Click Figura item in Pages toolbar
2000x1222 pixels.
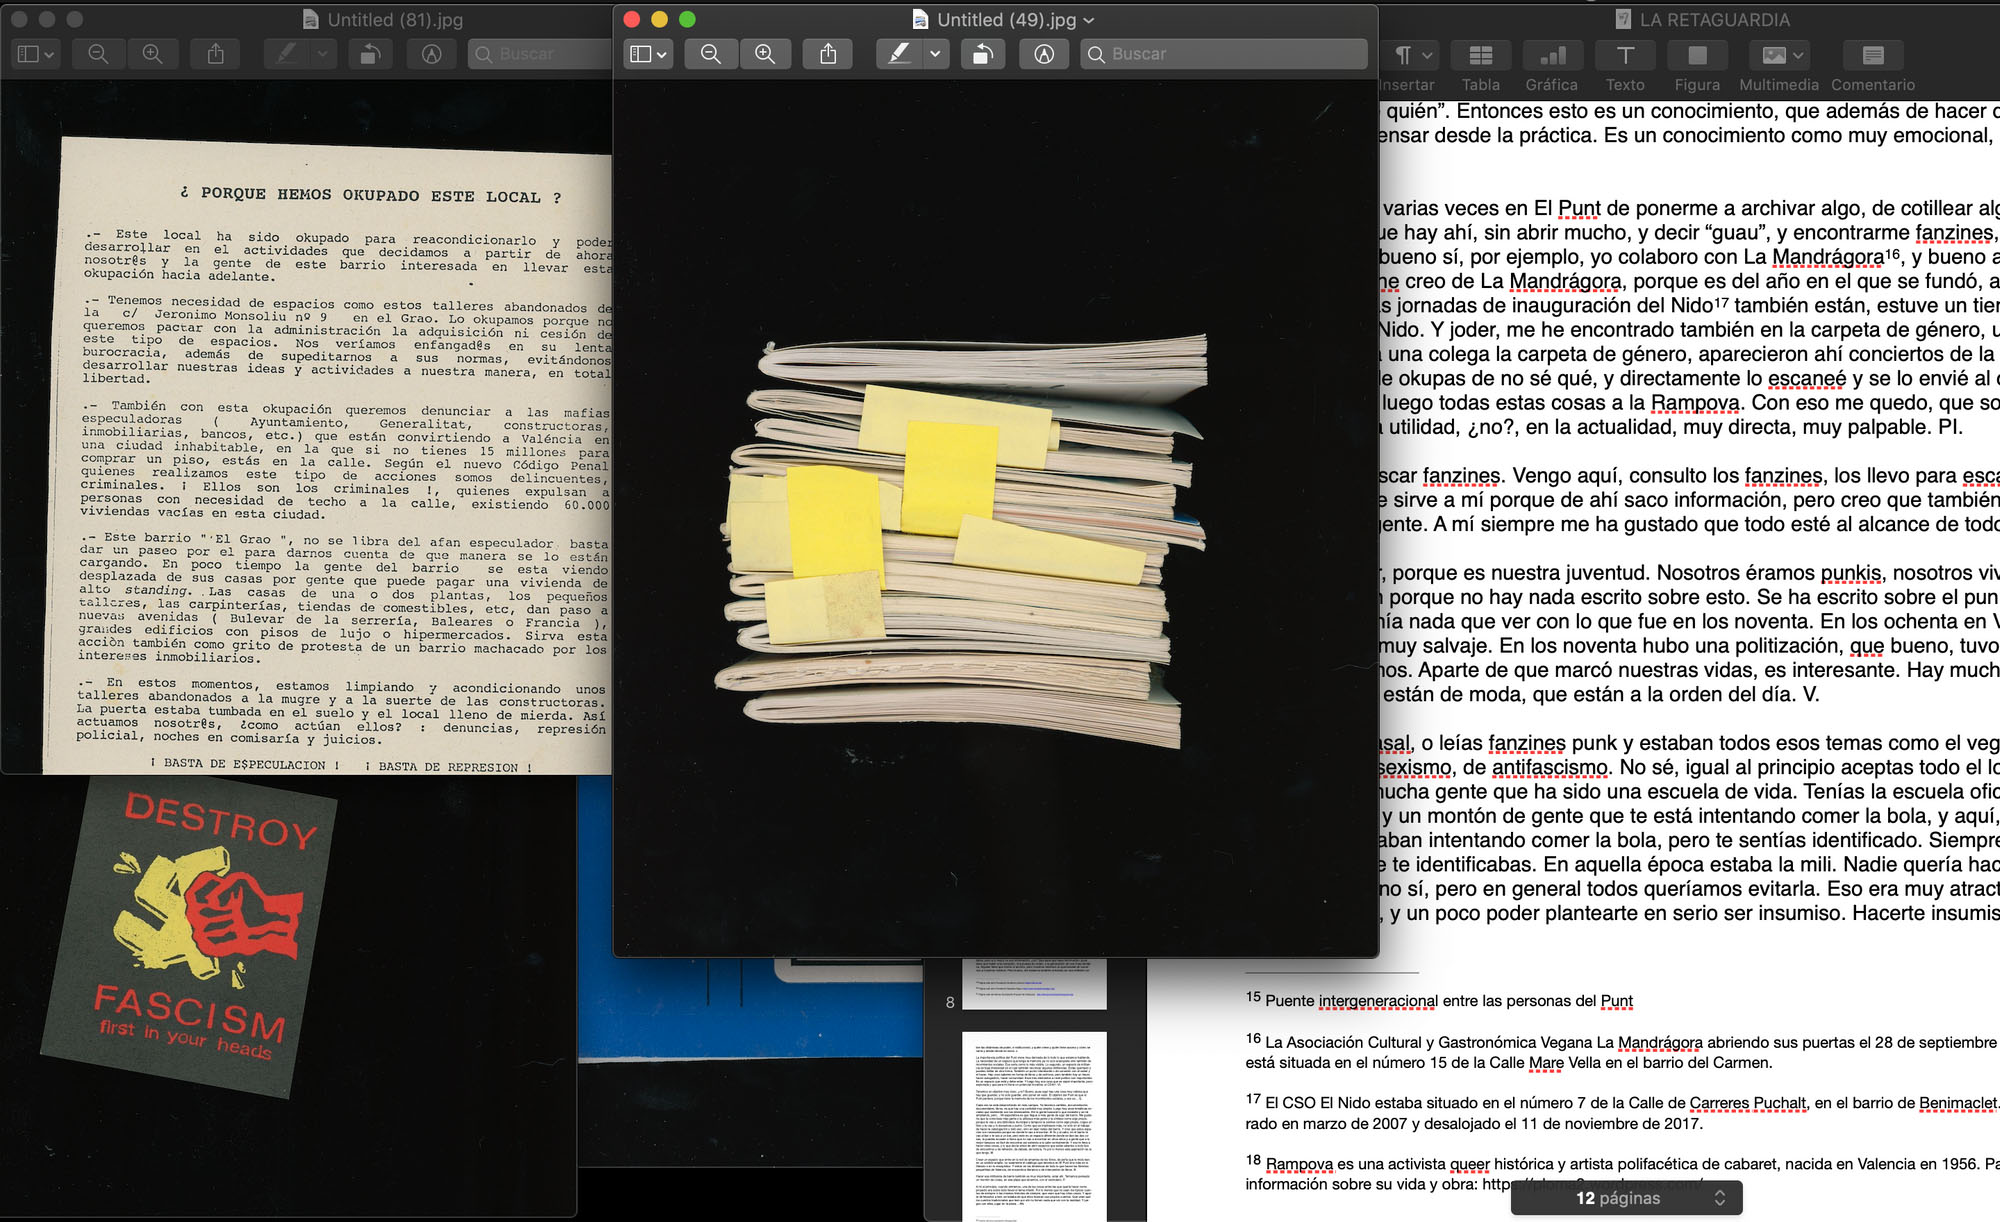point(1697,56)
